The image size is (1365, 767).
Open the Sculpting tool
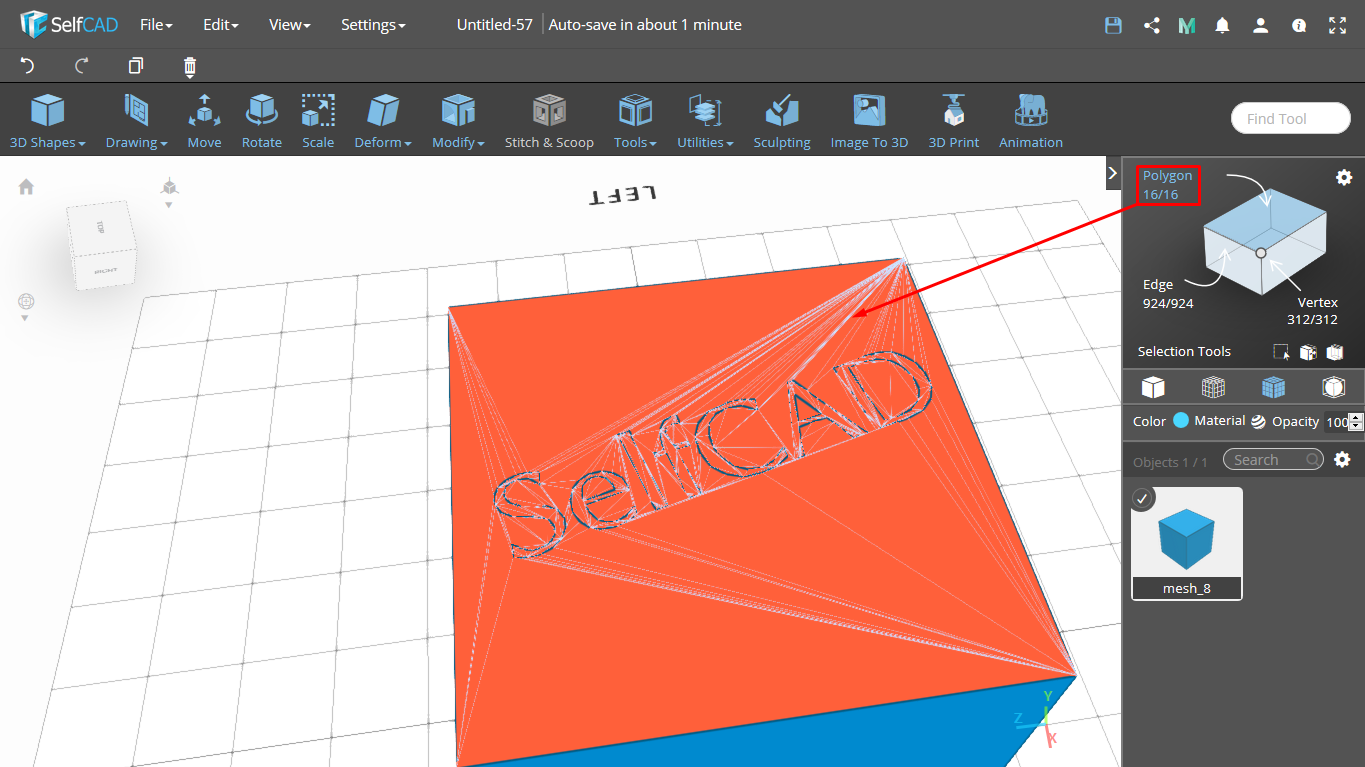(x=781, y=121)
